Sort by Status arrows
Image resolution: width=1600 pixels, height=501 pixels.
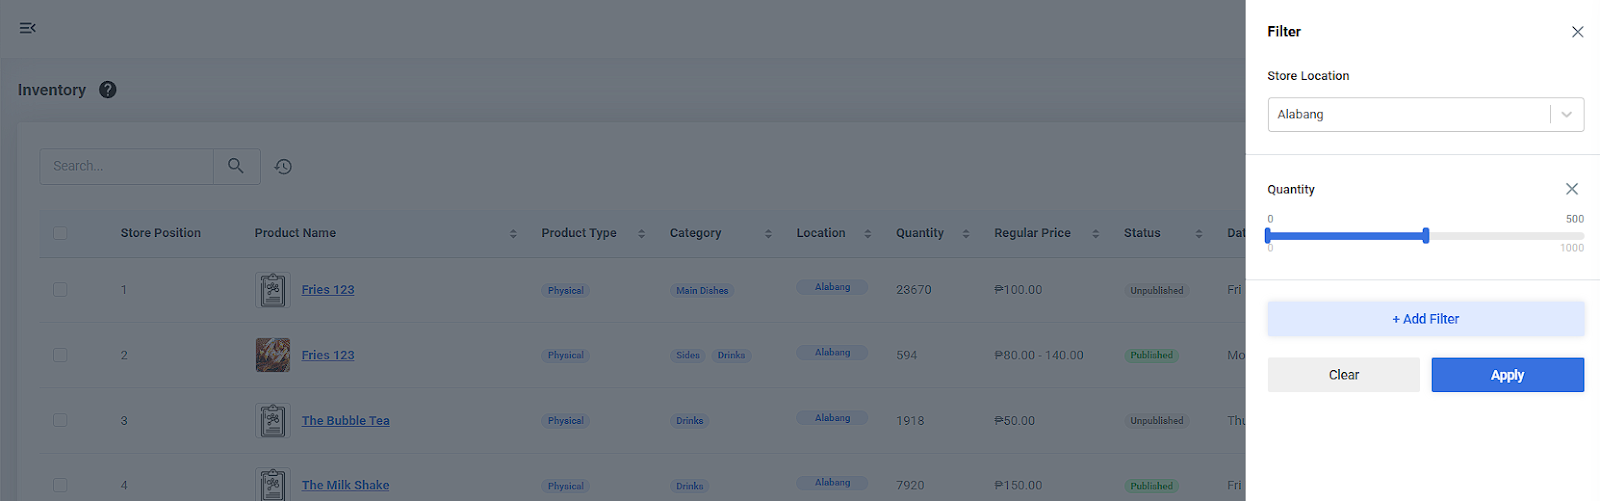pos(1199,234)
